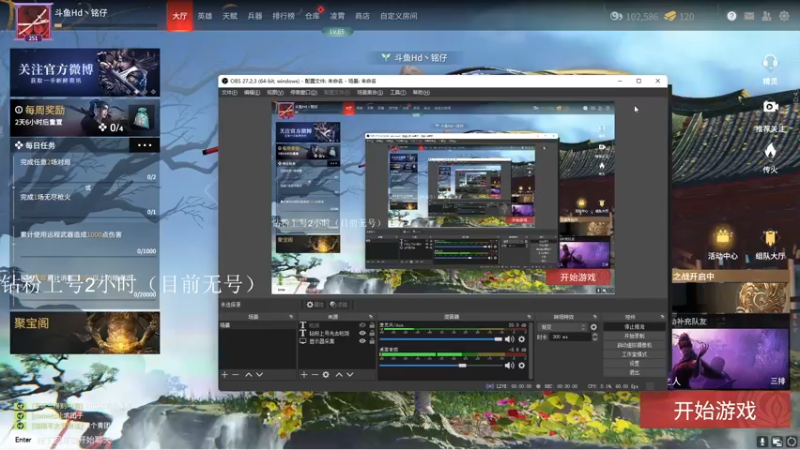The width and height of the screenshot is (800, 450).
Task: Open 桌面音频 mixer gear settings
Action: (x=521, y=365)
